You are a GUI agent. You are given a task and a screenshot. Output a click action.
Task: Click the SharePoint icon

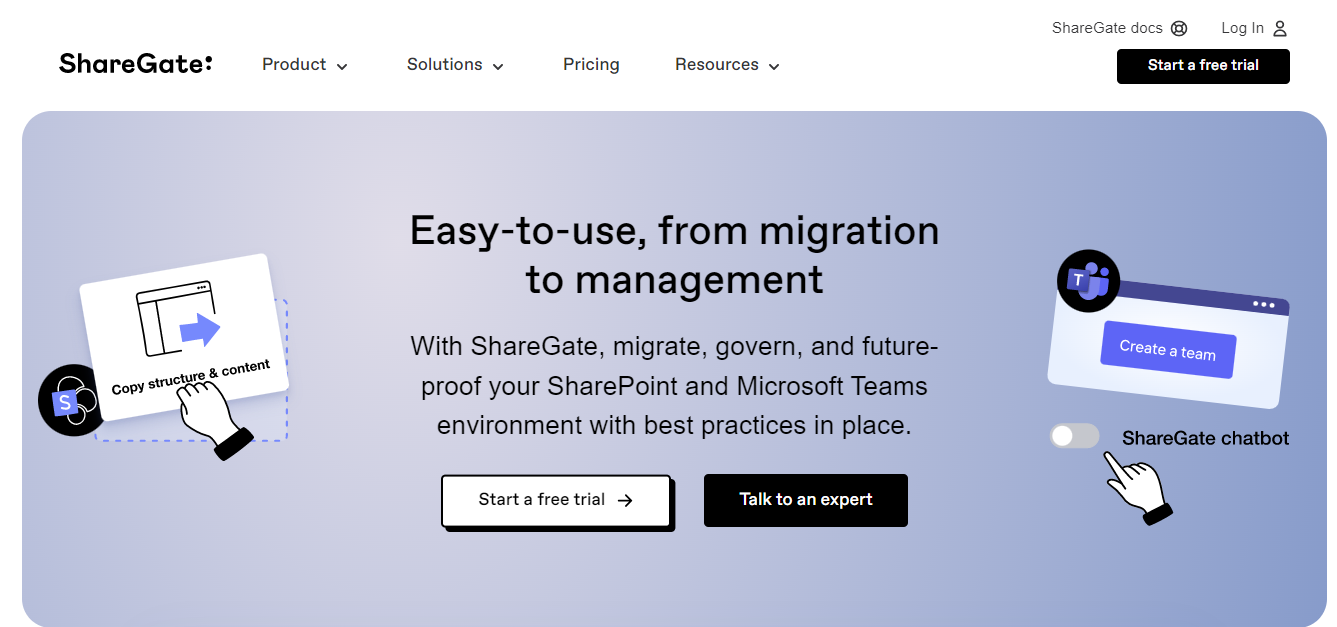pos(70,400)
